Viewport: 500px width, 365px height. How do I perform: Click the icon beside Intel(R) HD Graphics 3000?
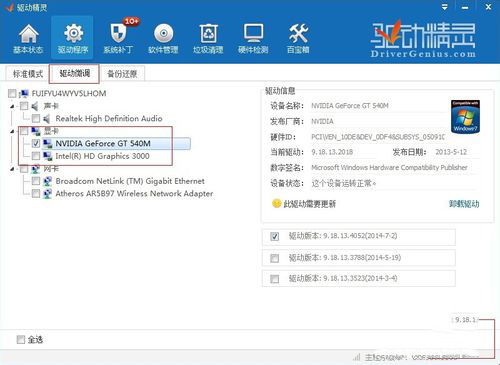click(x=47, y=156)
